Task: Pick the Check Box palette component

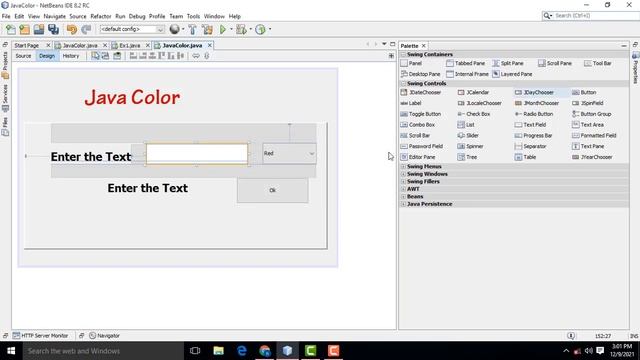Action: (473, 114)
